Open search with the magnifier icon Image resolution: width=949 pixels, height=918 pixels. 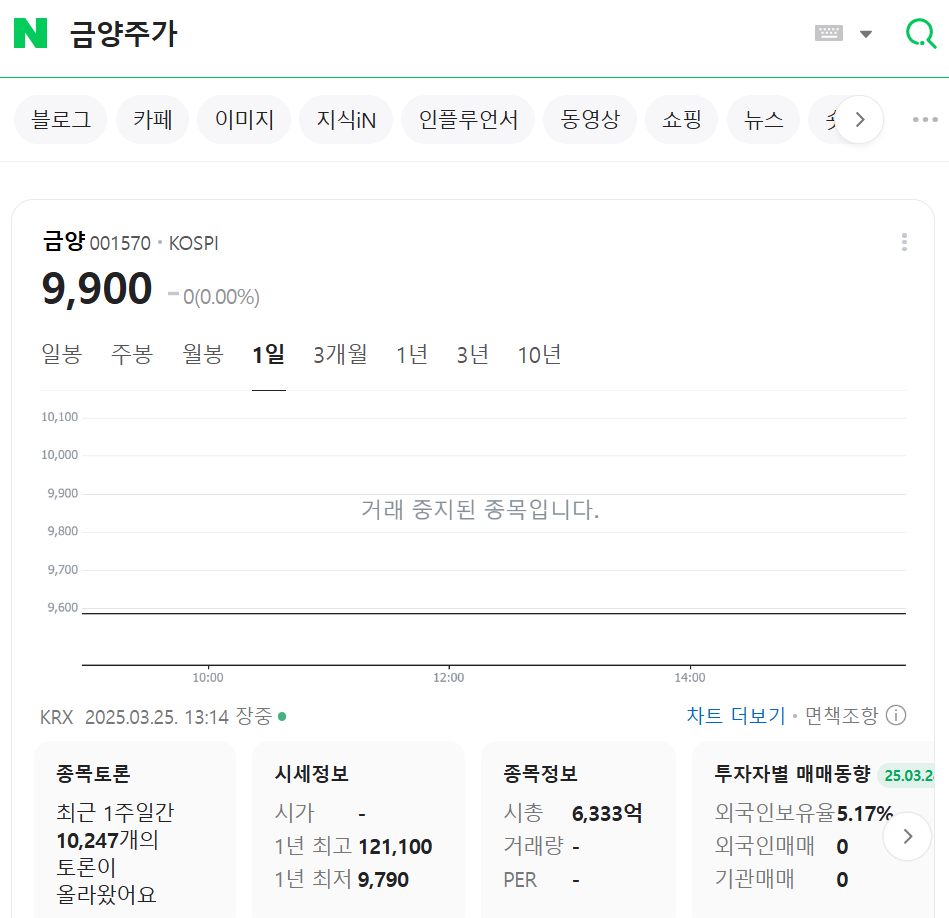[x=919, y=32]
